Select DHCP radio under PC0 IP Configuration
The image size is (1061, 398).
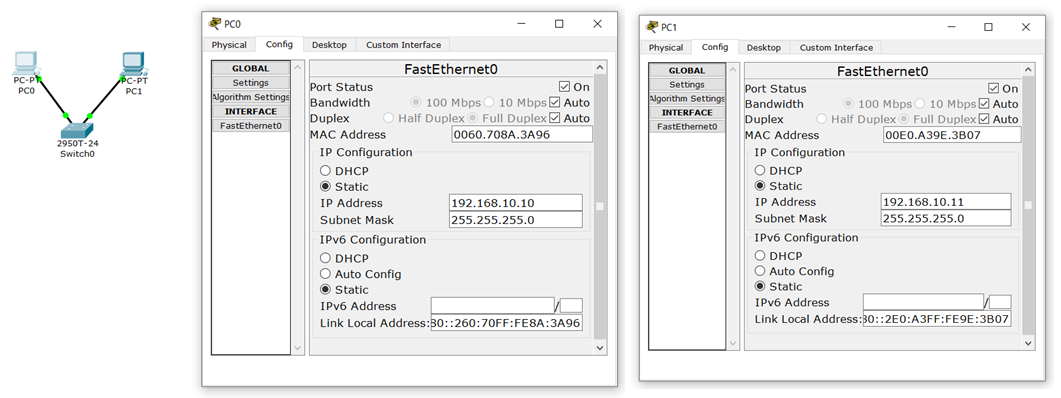click(x=325, y=171)
